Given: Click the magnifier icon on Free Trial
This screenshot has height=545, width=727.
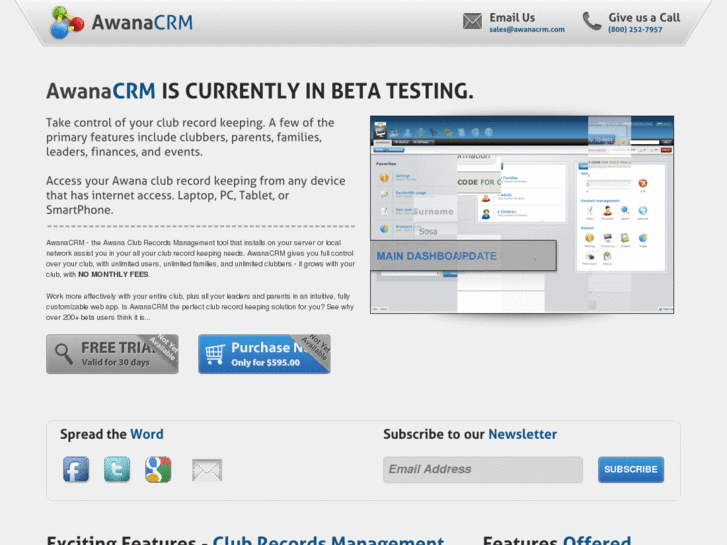Looking at the screenshot, I should pos(64,354).
